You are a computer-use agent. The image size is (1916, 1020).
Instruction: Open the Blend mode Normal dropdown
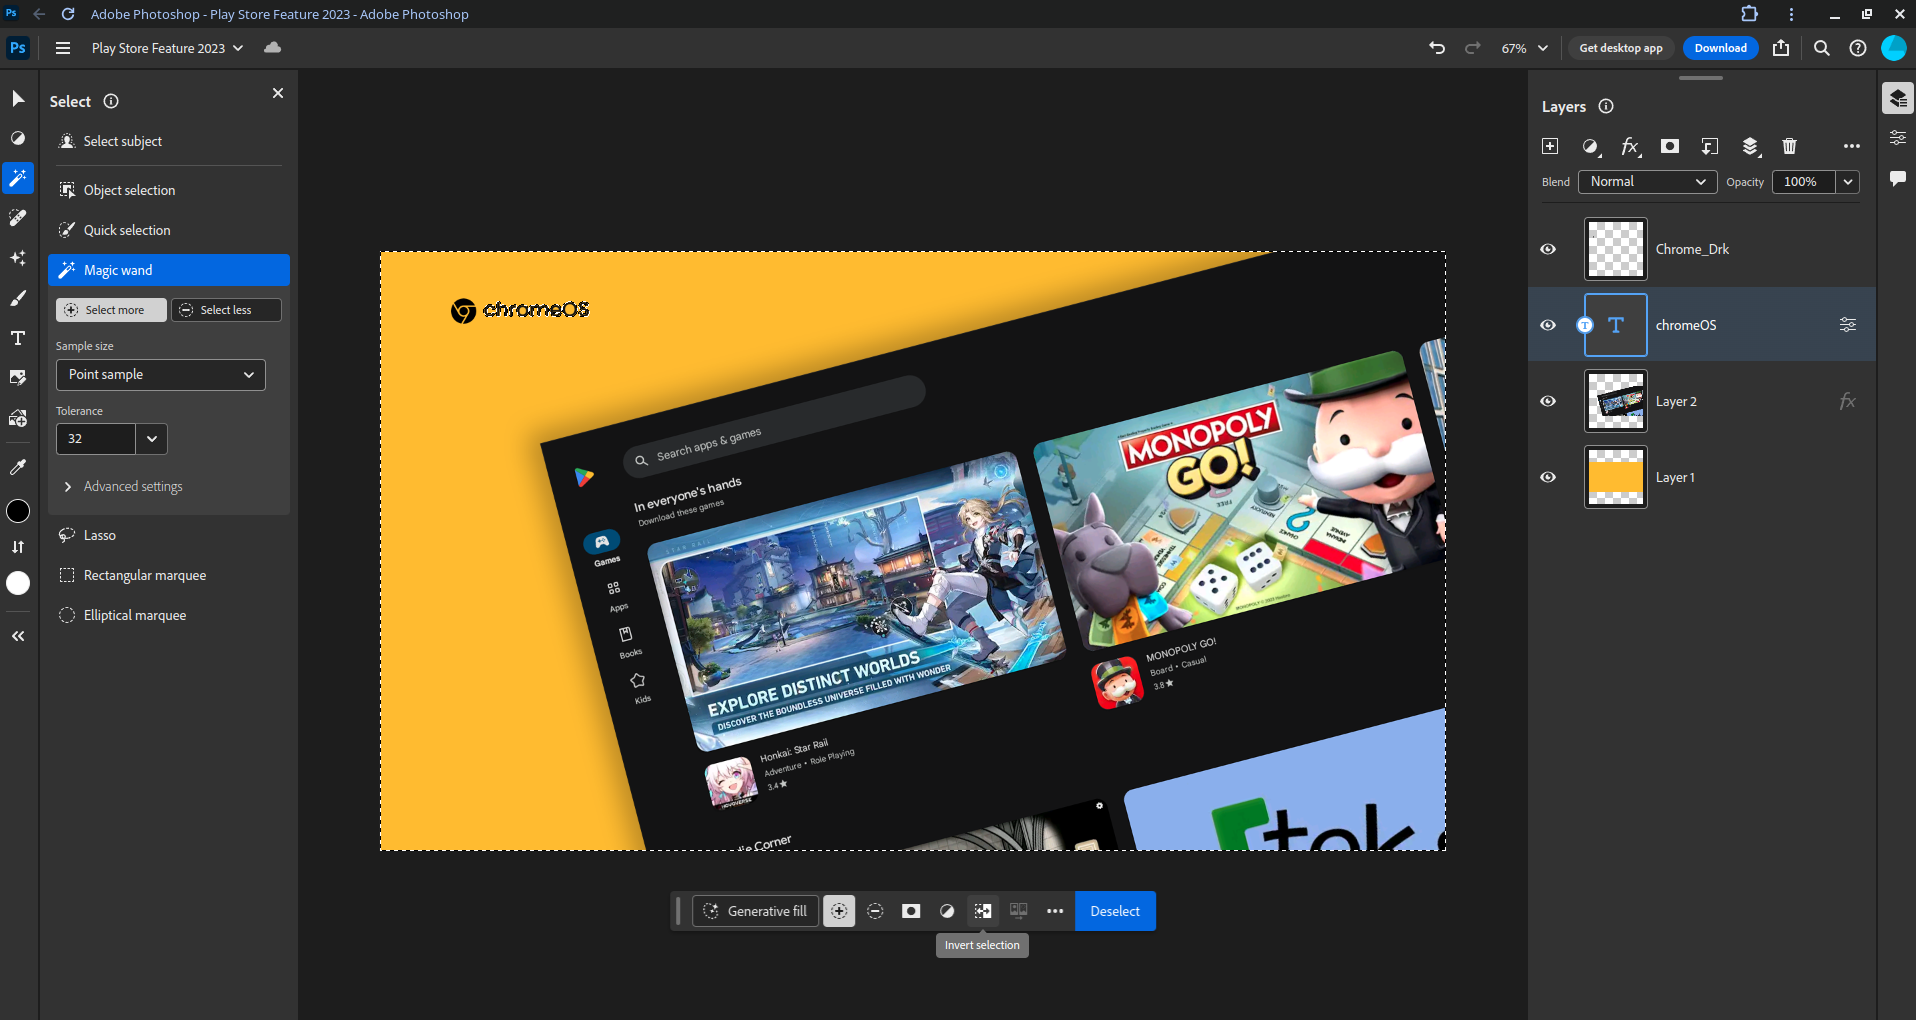(x=1647, y=182)
